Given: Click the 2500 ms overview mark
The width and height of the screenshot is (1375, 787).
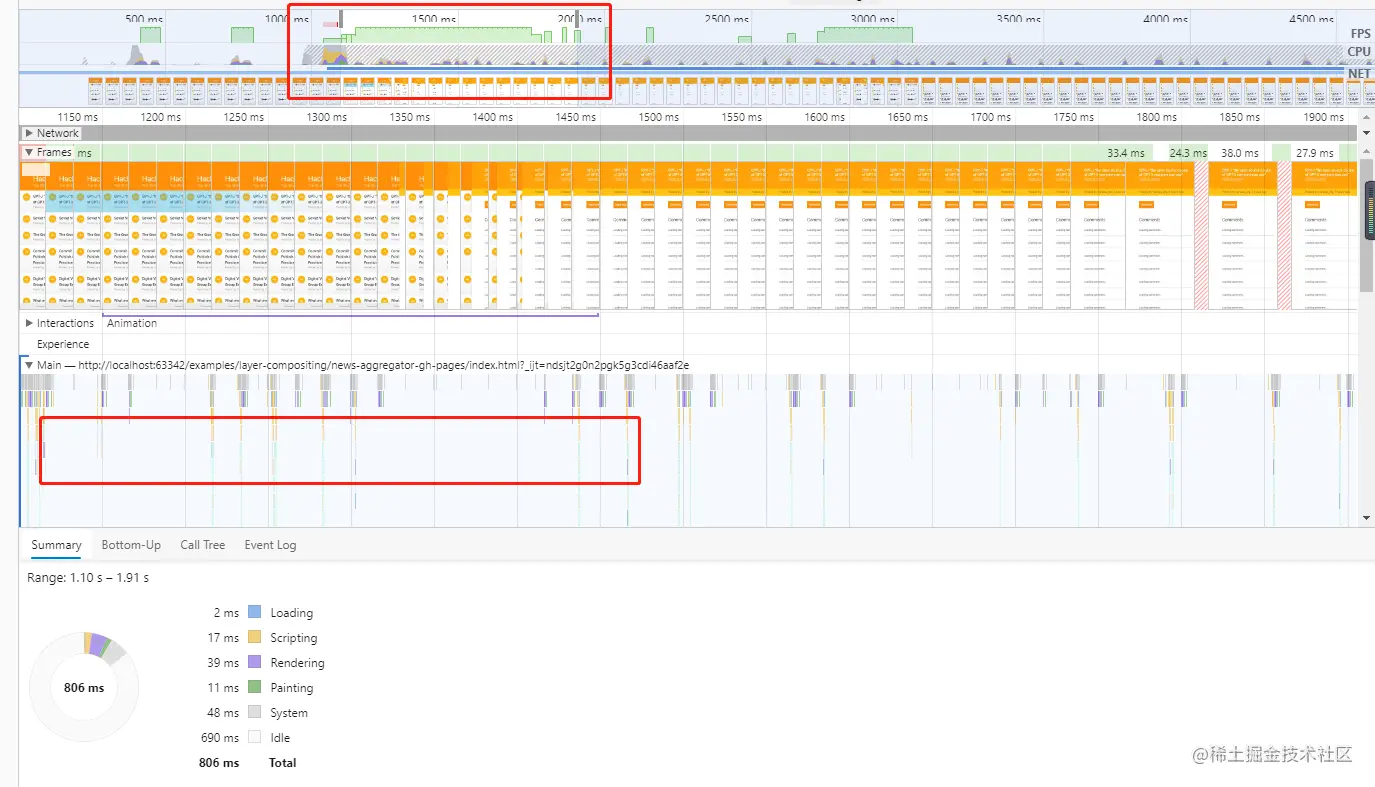Looking at the screenshot, I should point(726,19).
